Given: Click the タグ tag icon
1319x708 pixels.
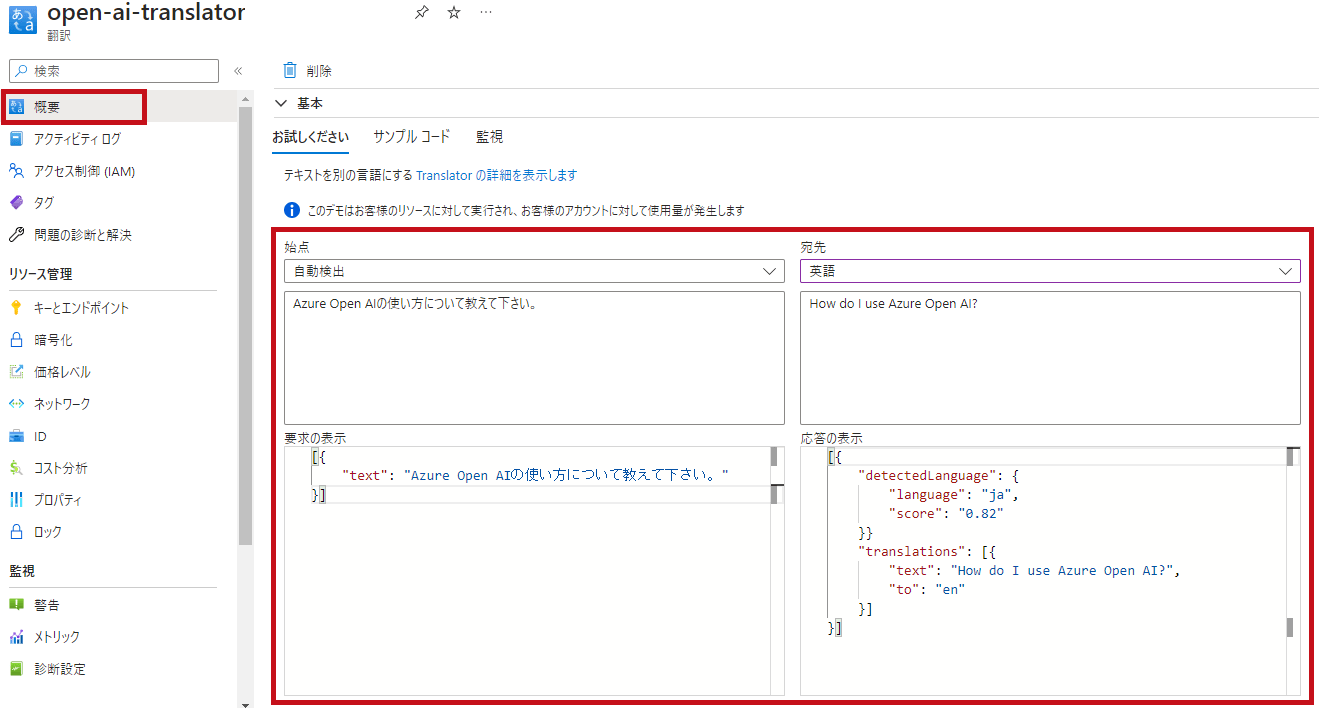Looking at the screenshot, I should pos(16,203).
